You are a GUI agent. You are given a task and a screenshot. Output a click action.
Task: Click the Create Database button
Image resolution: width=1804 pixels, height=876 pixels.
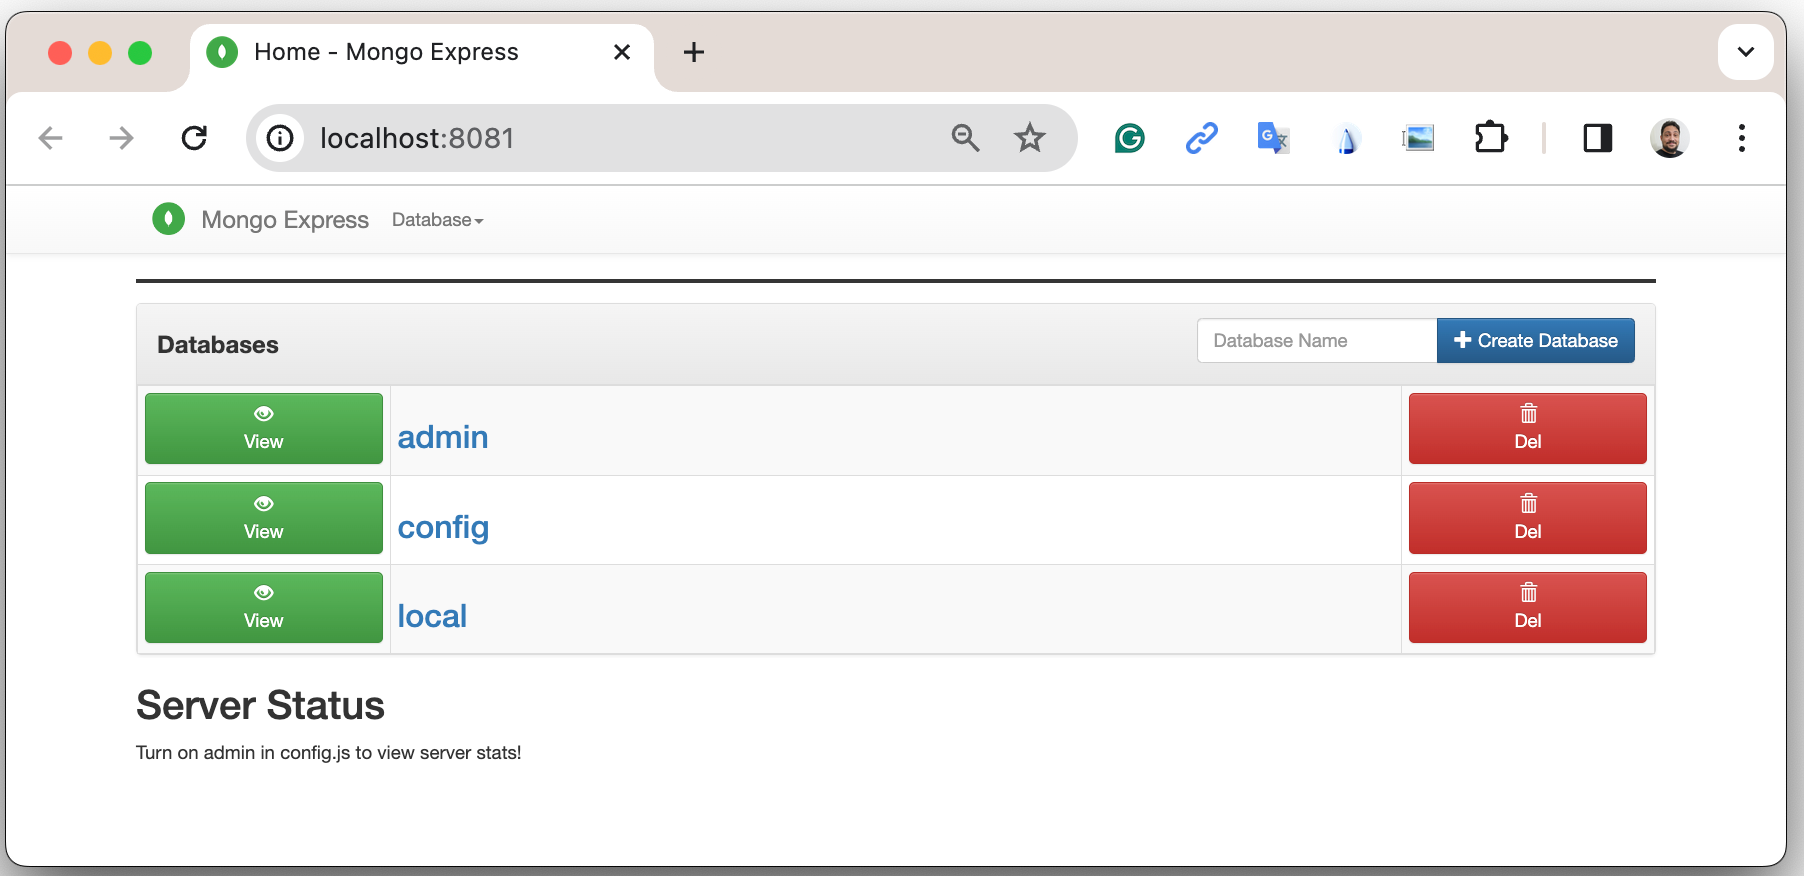tap(1535, 341)
